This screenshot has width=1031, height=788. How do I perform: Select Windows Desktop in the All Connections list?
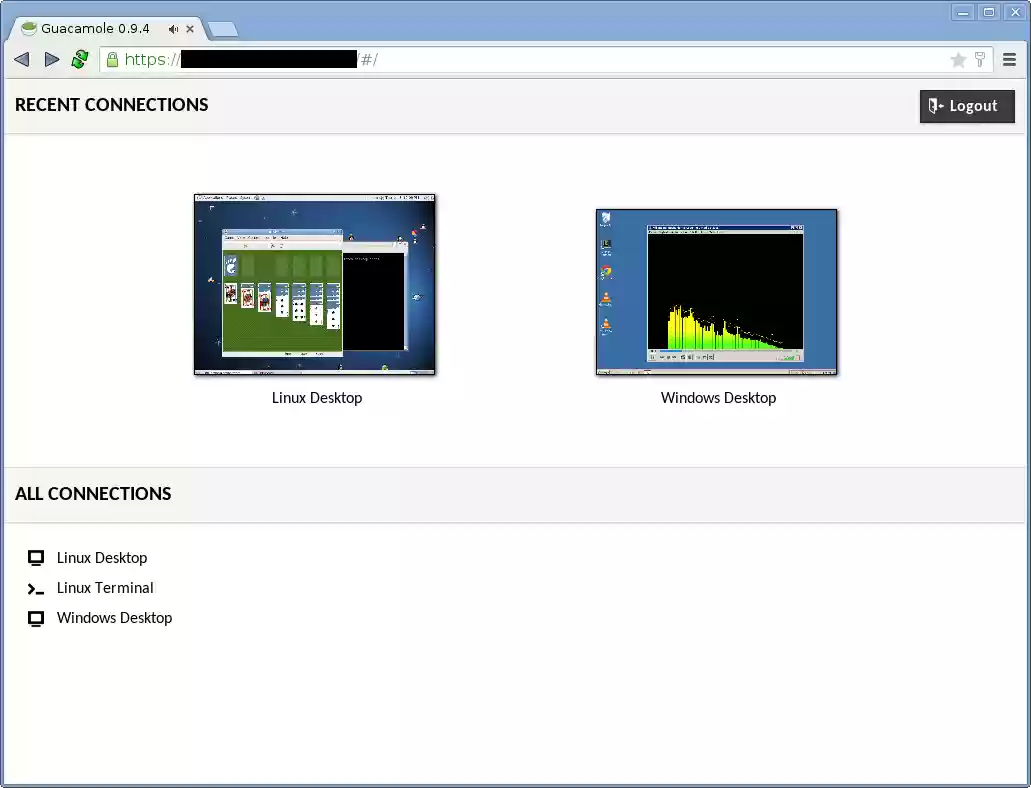(114, 618)
